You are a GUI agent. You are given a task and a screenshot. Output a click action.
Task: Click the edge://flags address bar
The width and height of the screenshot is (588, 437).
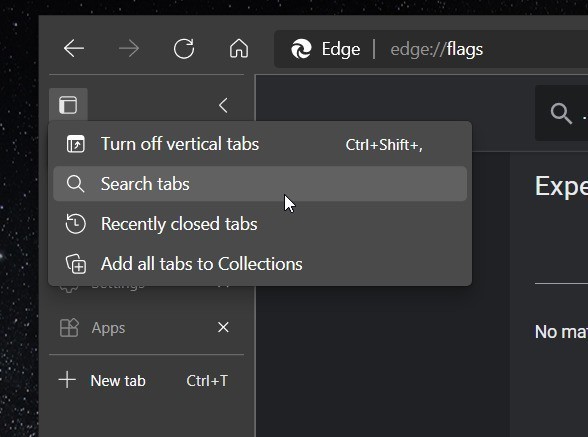pyautogui.click(x=436, y=49)
